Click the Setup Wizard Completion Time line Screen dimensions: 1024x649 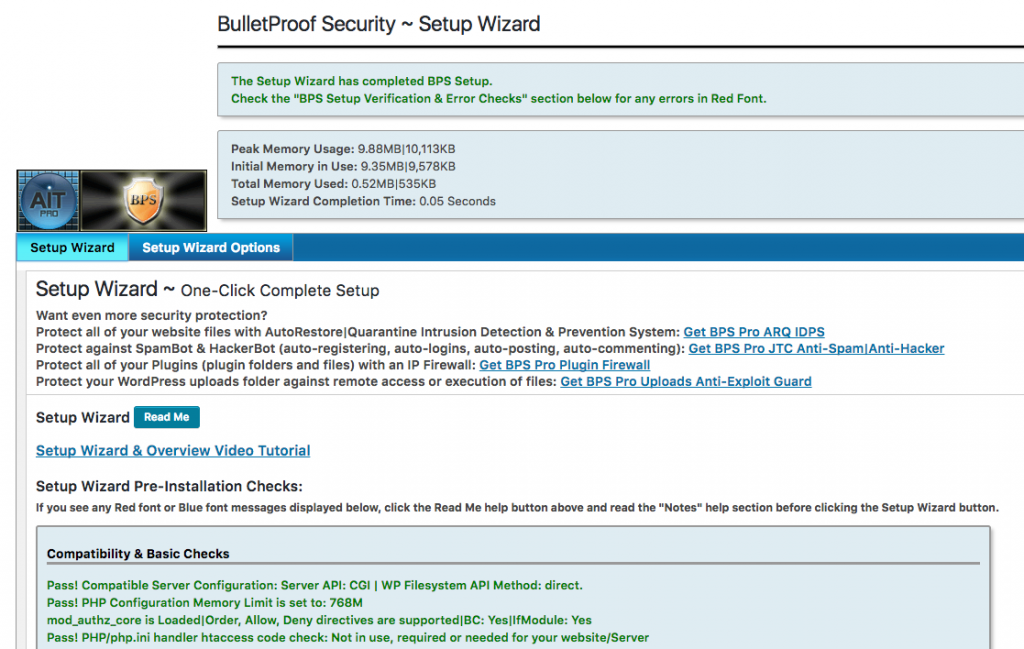(x=363, y=201)
